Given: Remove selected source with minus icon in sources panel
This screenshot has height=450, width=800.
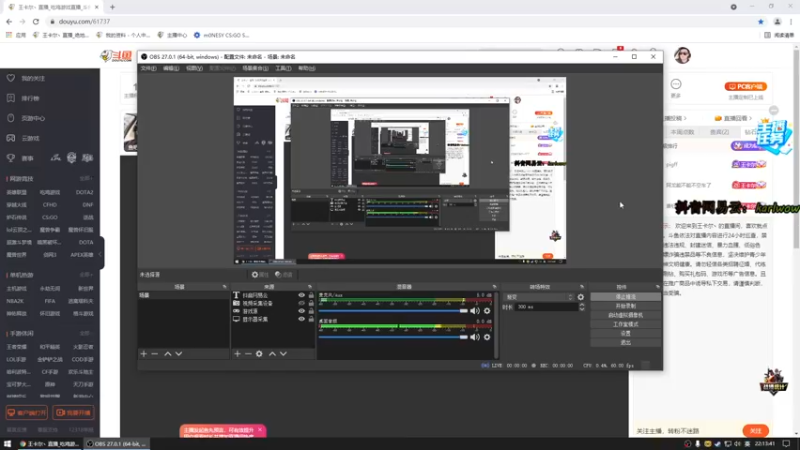Looking at the screenshot, I should click(248, 354).
